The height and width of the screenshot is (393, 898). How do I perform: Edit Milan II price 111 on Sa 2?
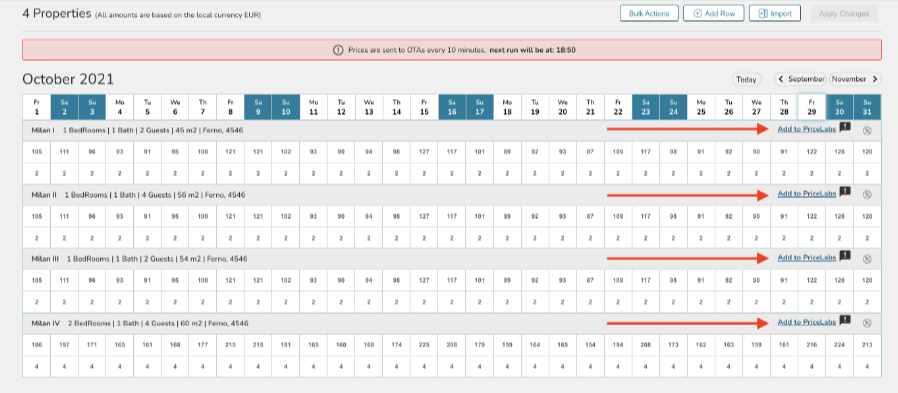point(64,217)
